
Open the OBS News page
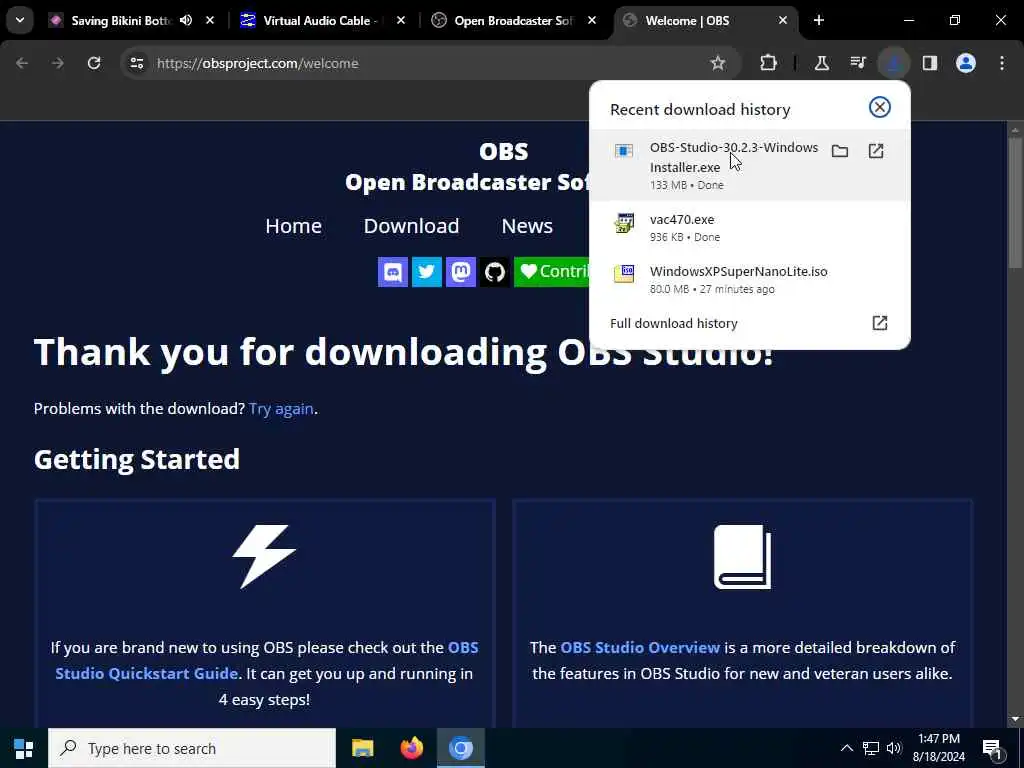point(527,226)
